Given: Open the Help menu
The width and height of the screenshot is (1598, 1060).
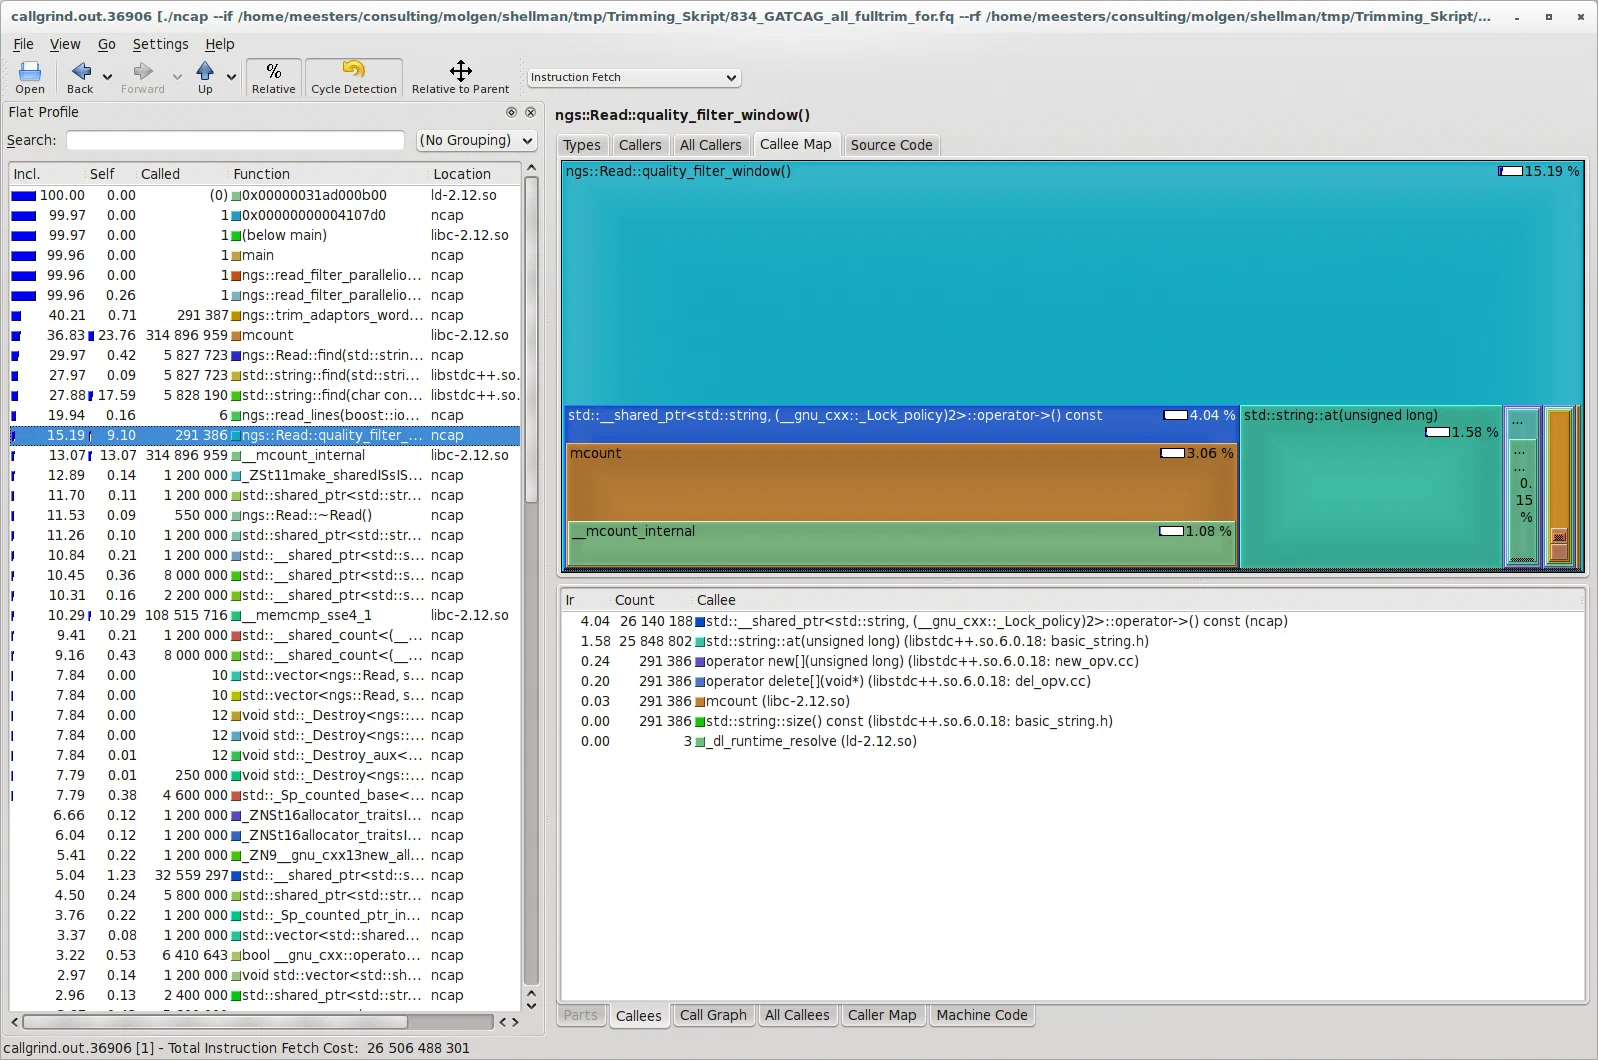Looking at the screenshot, I should pos(220,44).
